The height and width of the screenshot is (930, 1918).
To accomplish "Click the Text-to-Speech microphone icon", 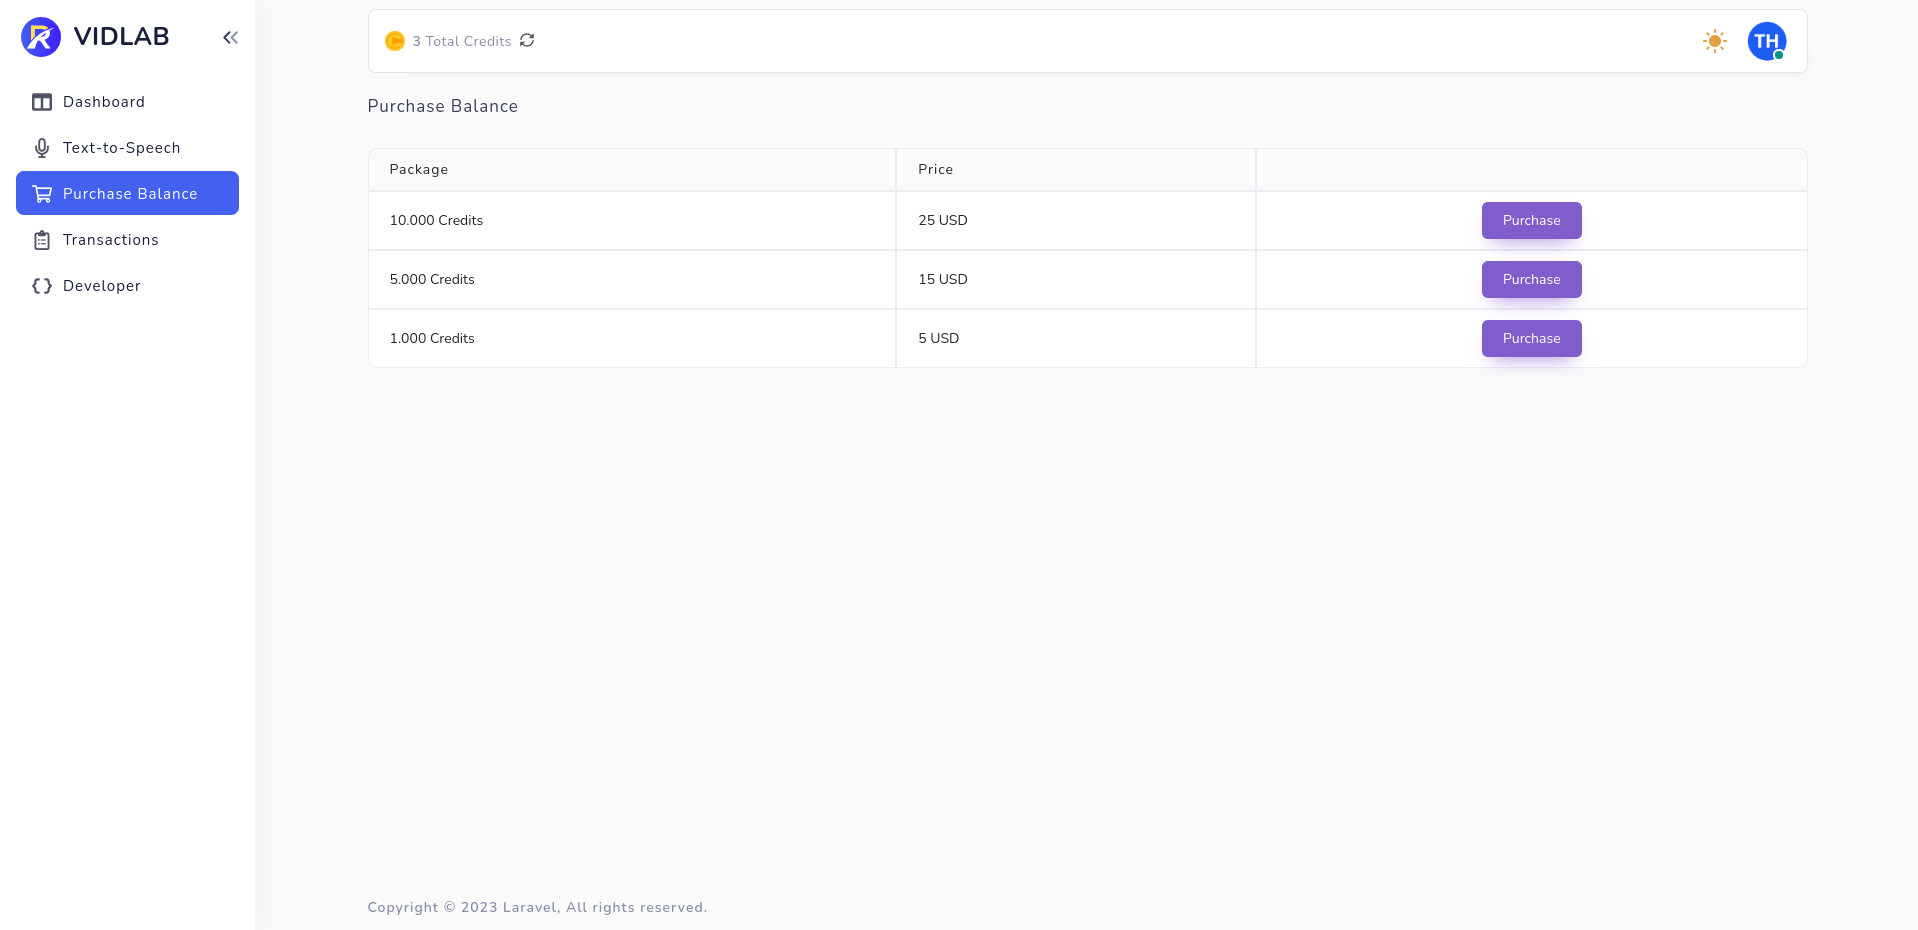I will [x=42, y=148].
